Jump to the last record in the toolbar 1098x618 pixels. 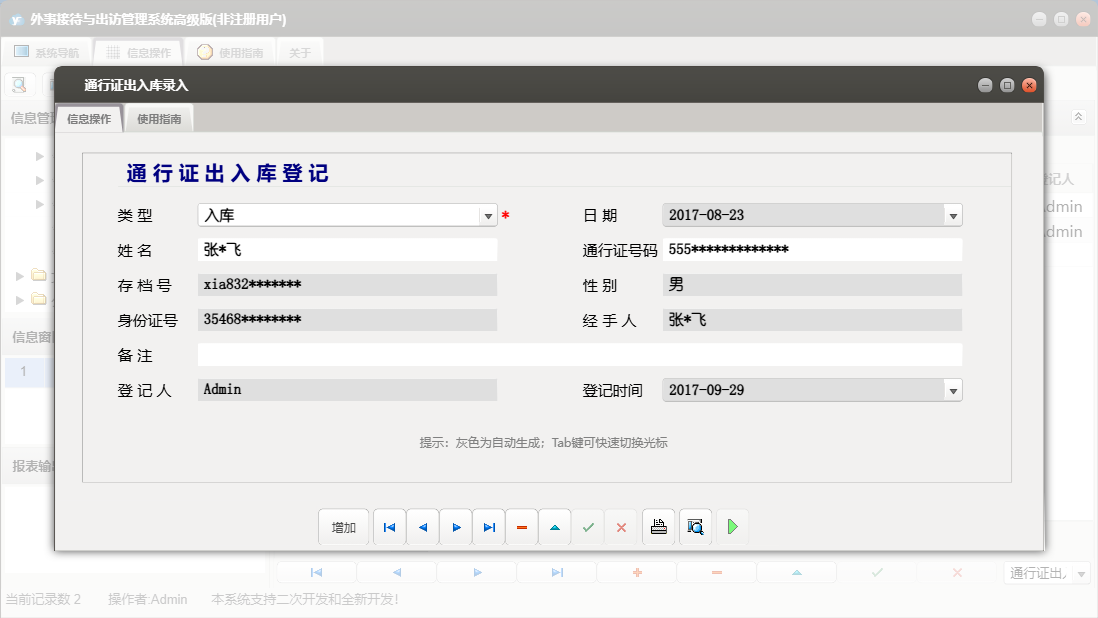488,527
